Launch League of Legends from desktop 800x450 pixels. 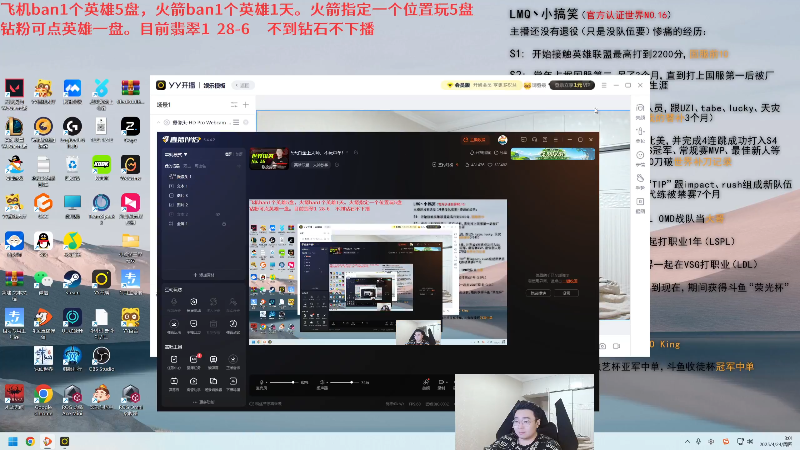tap(14, 127)
